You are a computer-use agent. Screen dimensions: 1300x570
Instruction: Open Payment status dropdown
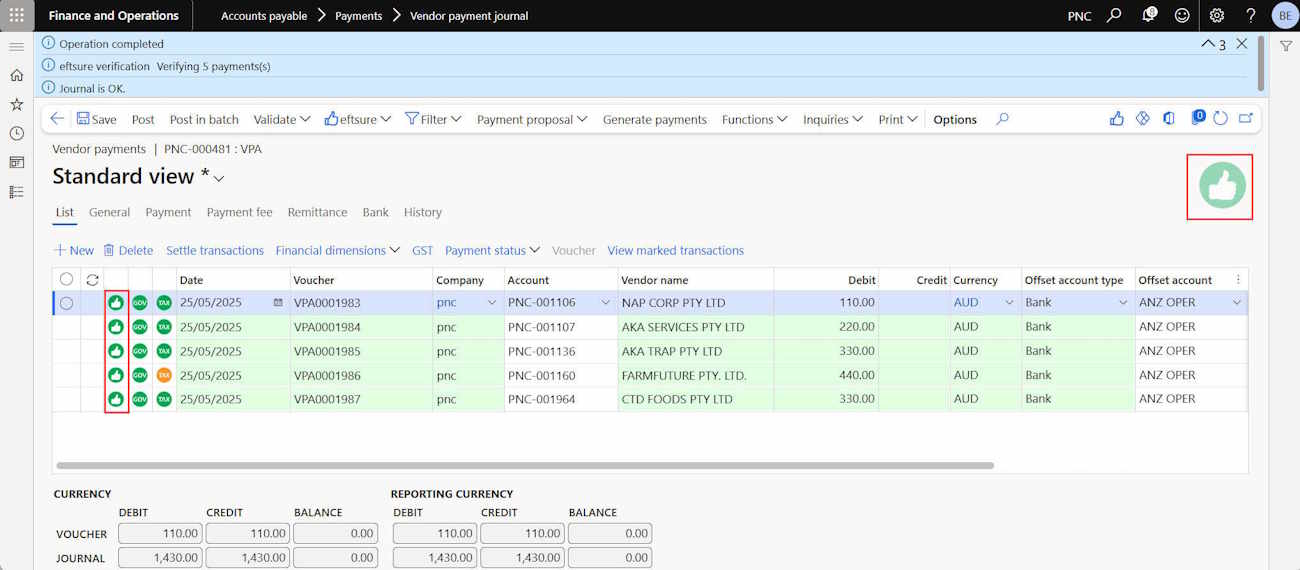click(x=492, y=250)
